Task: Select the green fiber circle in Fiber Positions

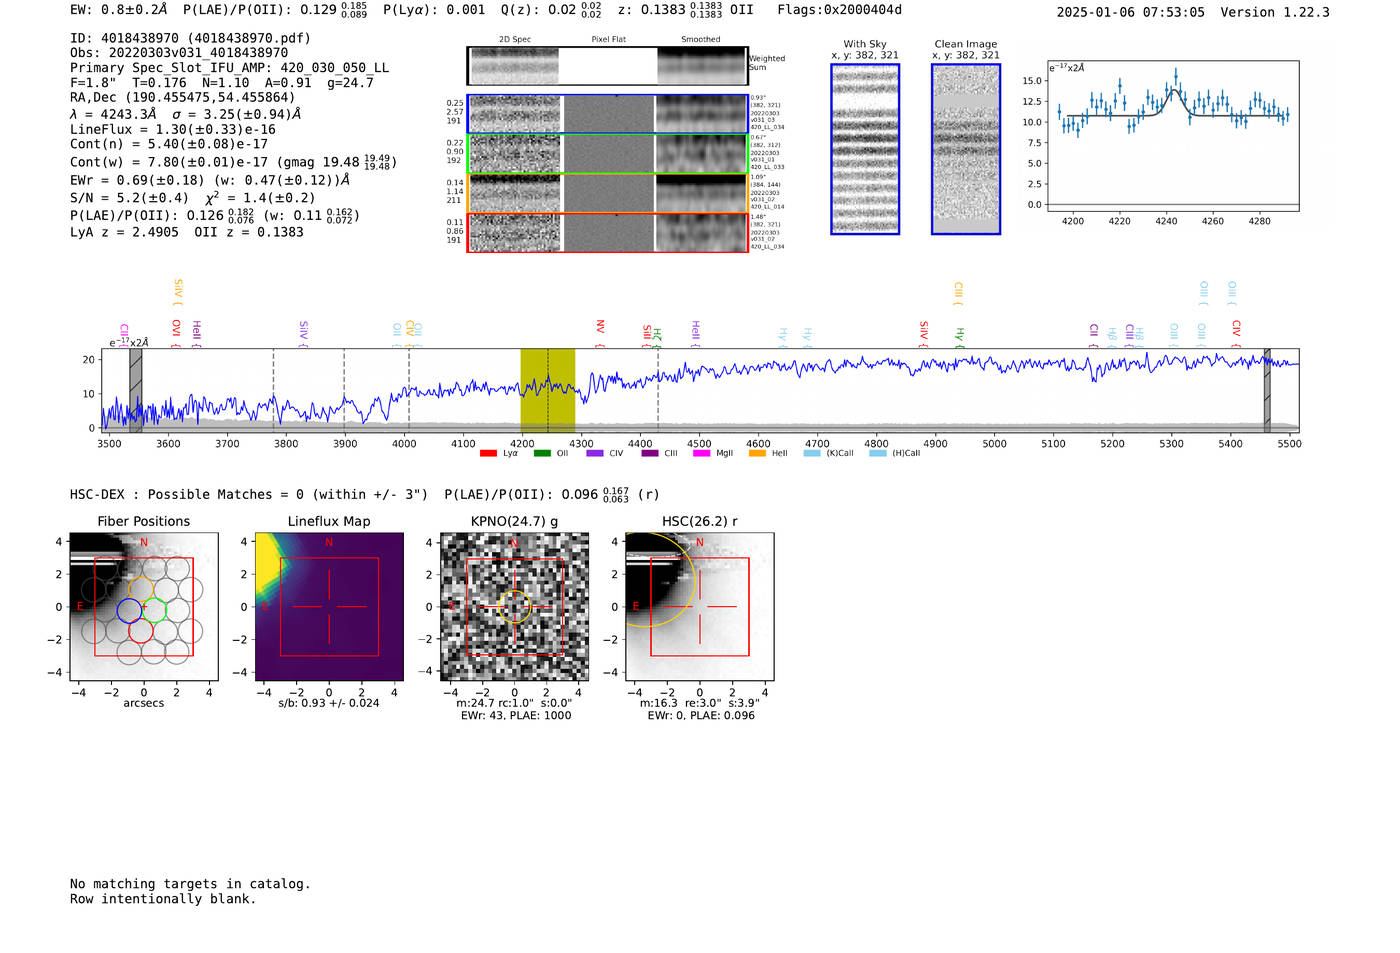Action: 153,609
